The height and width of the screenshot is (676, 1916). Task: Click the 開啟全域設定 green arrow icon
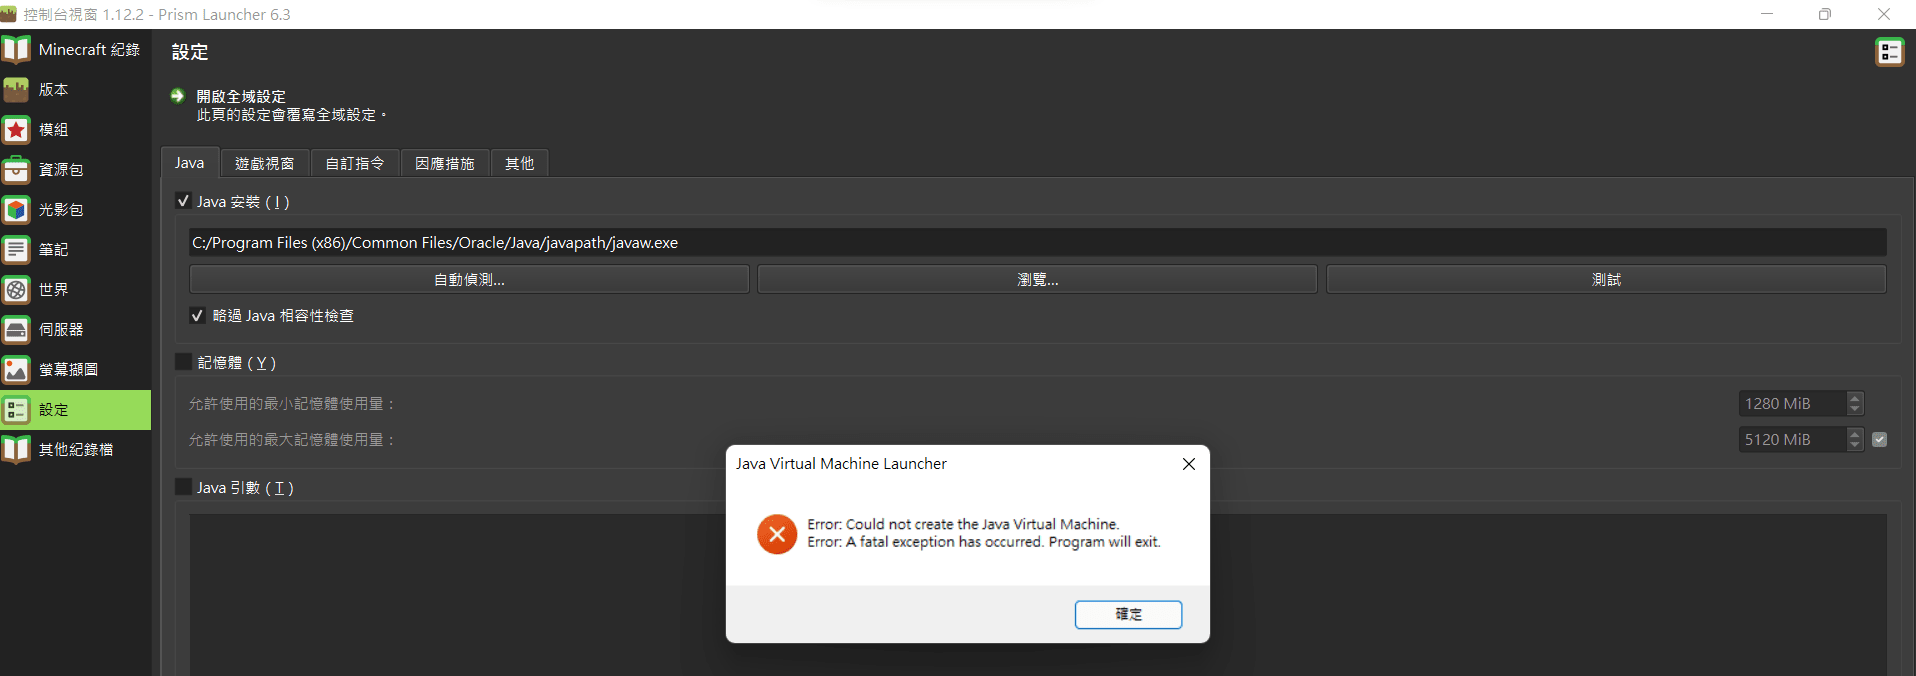pyautogui.click(x=178, y=96)
